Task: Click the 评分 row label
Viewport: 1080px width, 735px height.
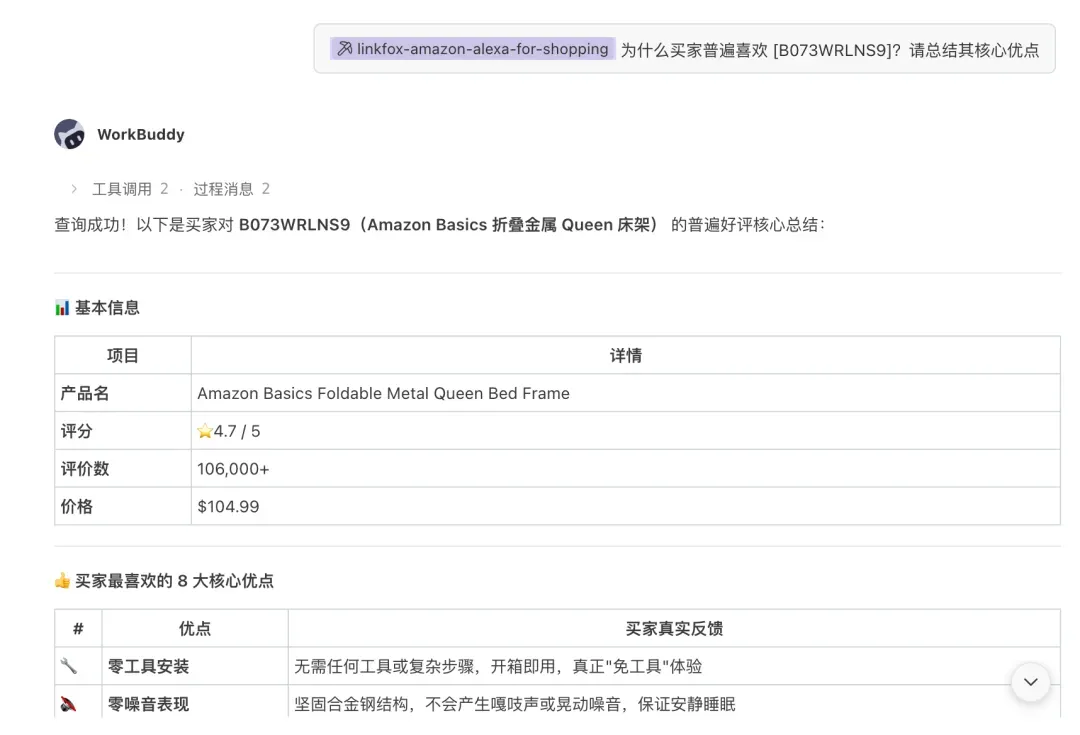Action: (x=76, y=431)
